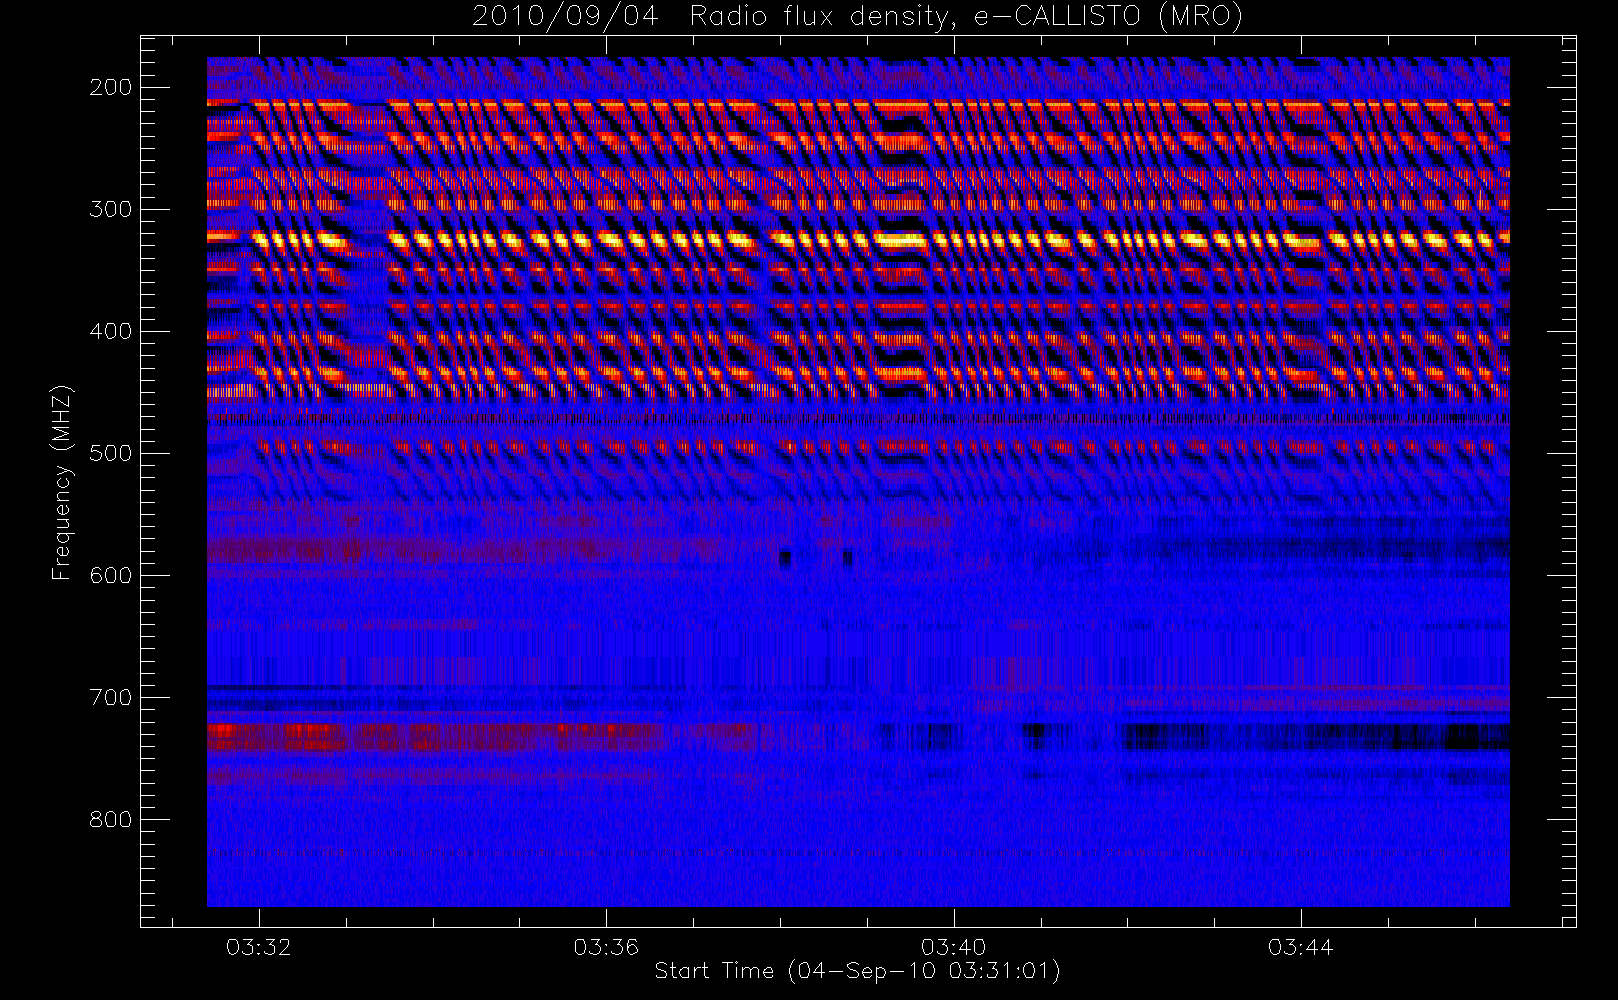The height and width of the screenshot is (1000, 1618).
Task: Click the spectrogram data area
Action: [858, 482]
